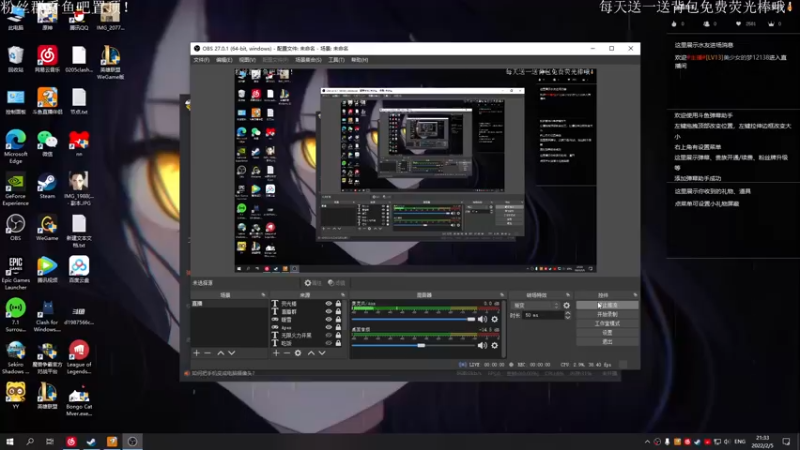800x450 pixels.
Task: Open the 视图(V) menu in OBS
Action: click(247, 60)
